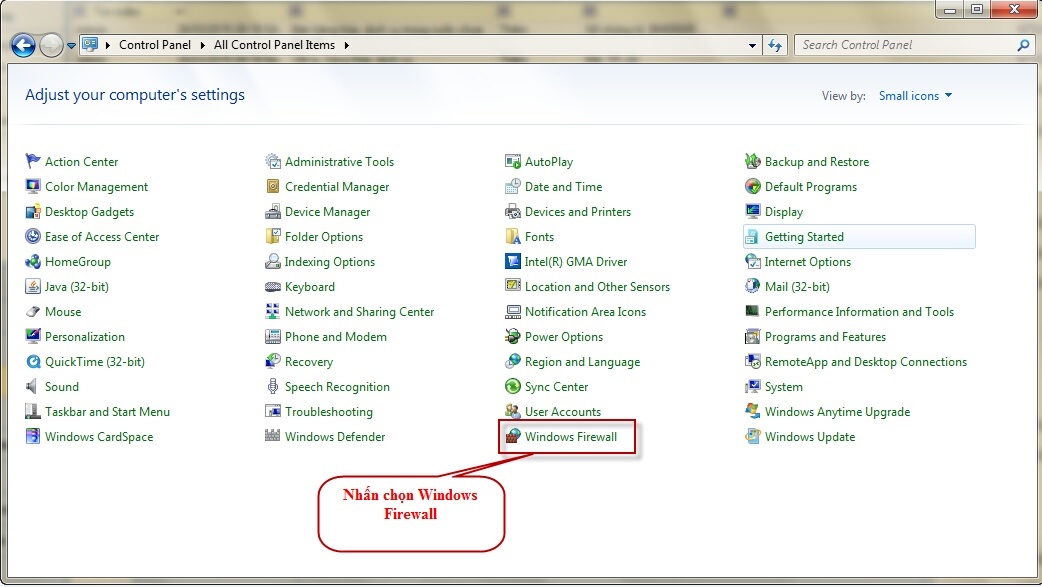This screenshot has height=587, width=1042.
Task: Open the Recovery link
Action: tap(309, 362)
